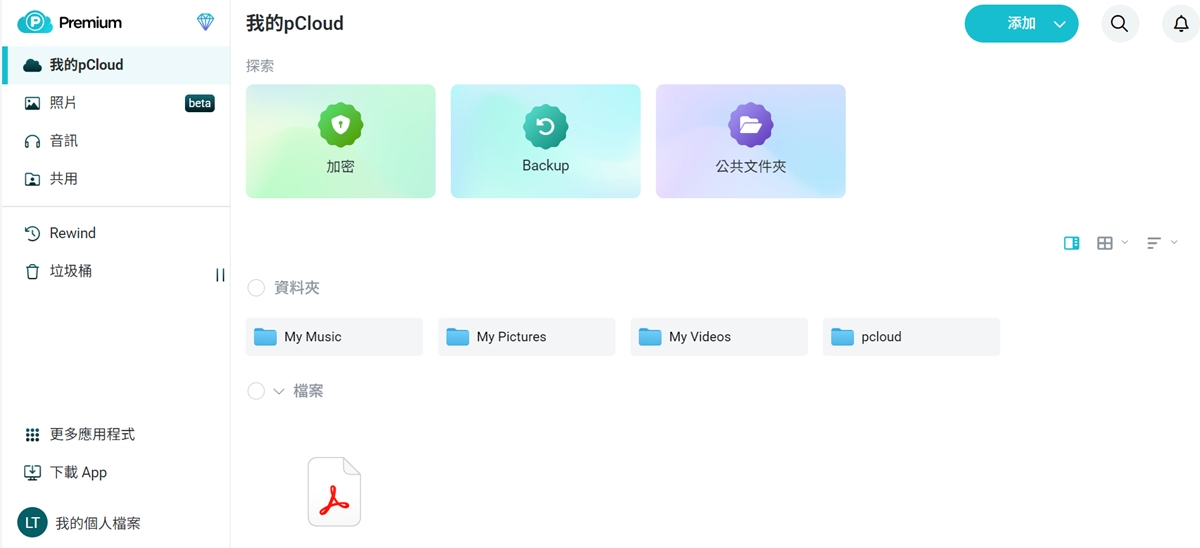Click the search magnifier icon
The height and width of the screenshot is (548, 1200).
(x=1120, y=24)
